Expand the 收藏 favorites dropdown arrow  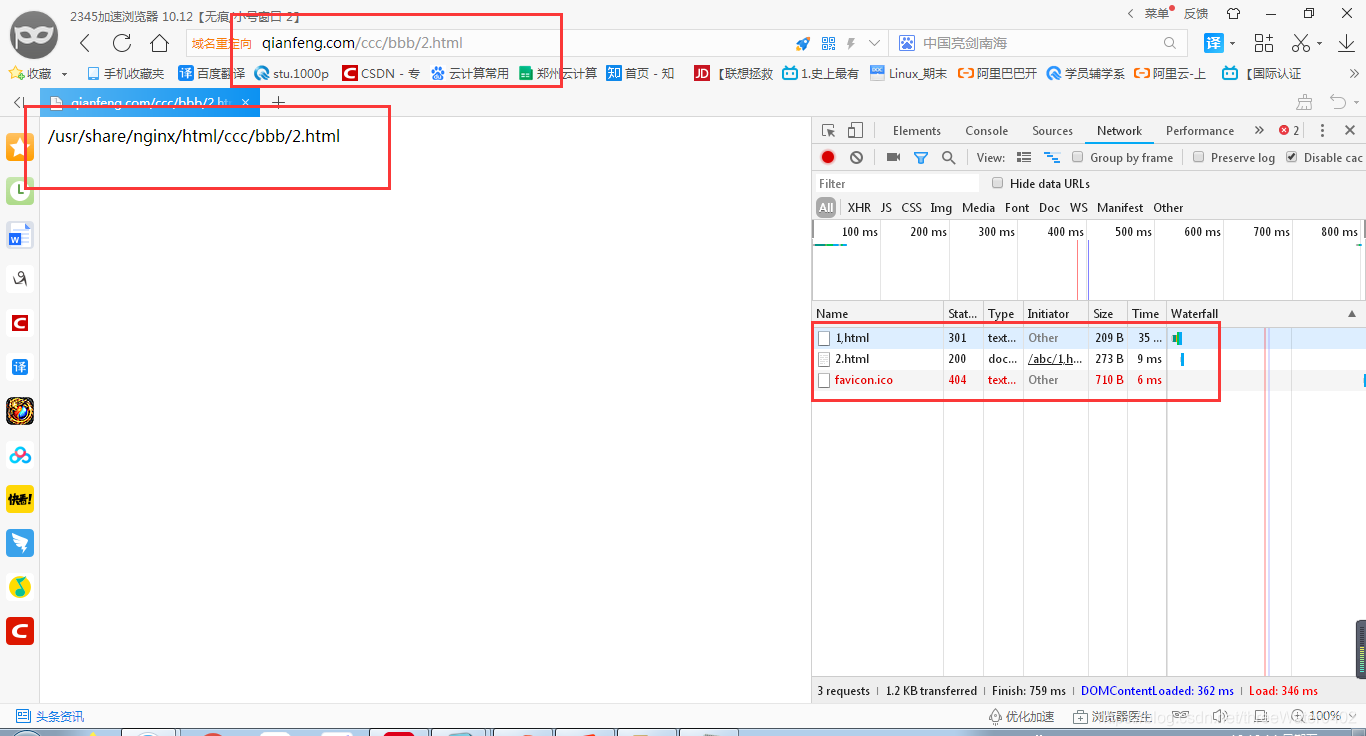(65, 74)
